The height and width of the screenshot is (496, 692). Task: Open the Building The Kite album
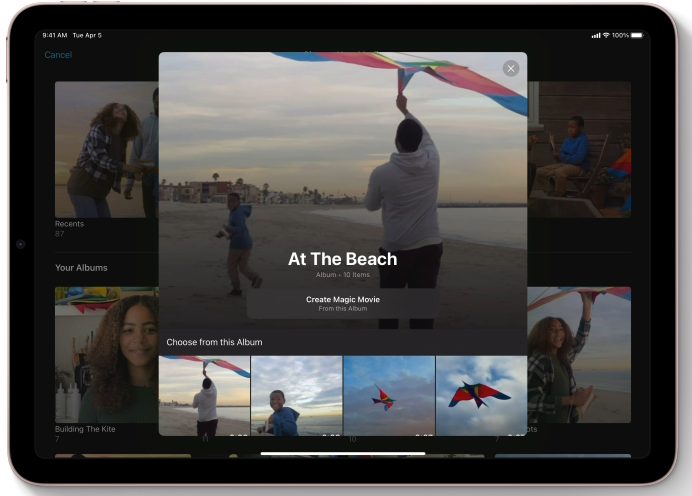click(x=106, y=355)
